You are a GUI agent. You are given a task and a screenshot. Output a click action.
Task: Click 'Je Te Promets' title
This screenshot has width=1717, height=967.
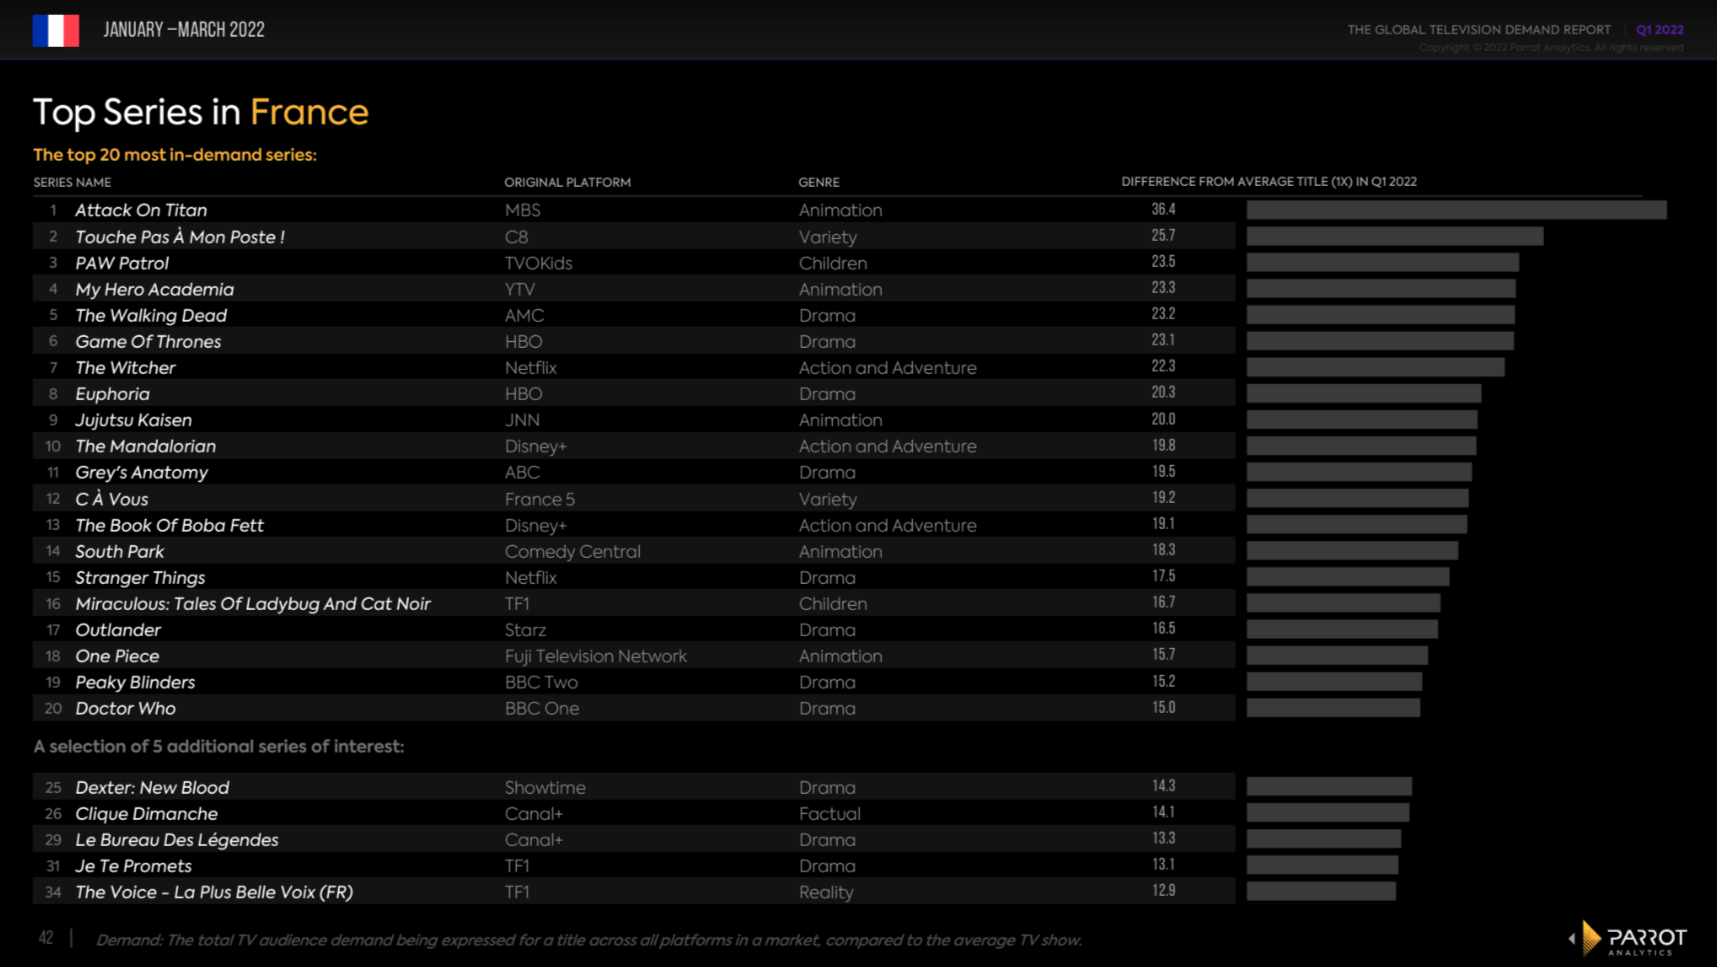point(133,866)
